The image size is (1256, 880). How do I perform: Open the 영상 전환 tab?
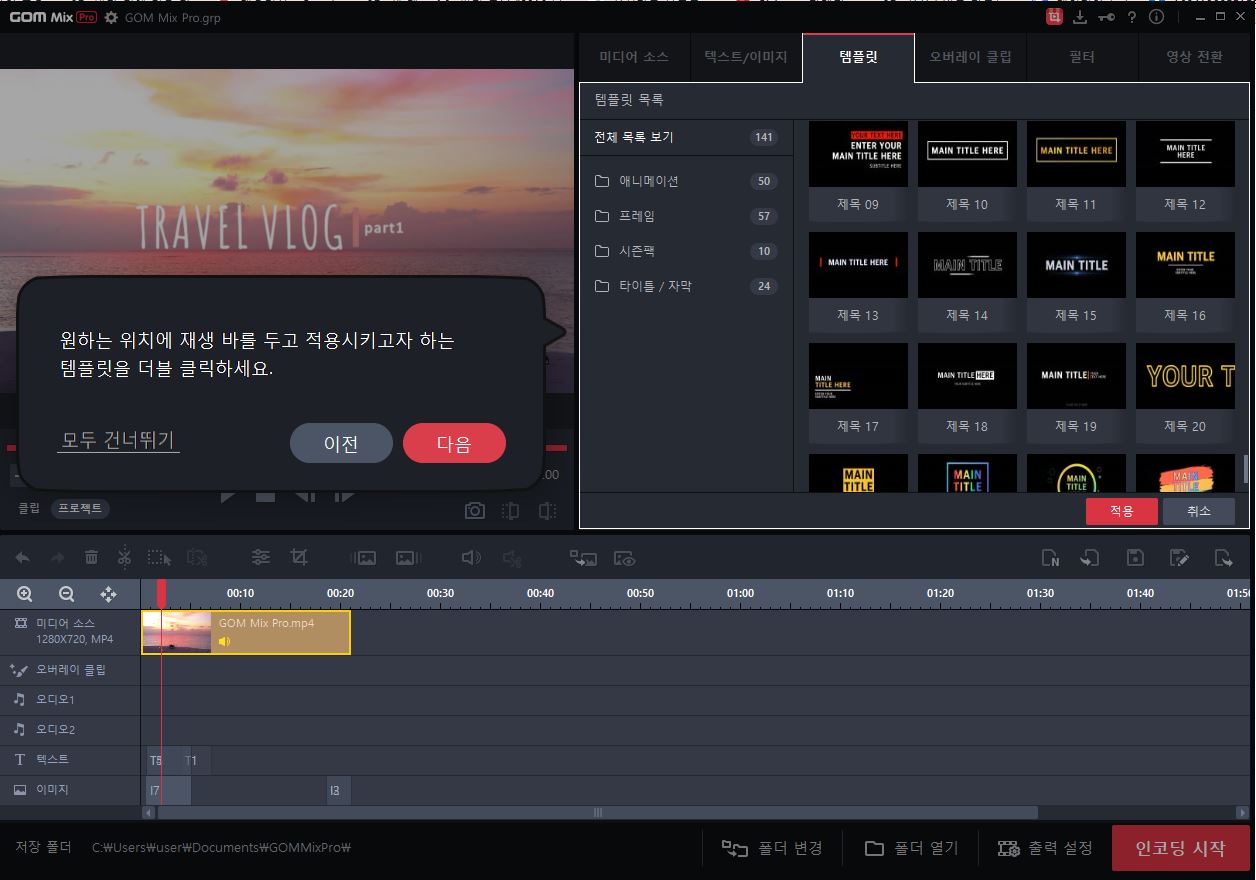(1194, 57)
